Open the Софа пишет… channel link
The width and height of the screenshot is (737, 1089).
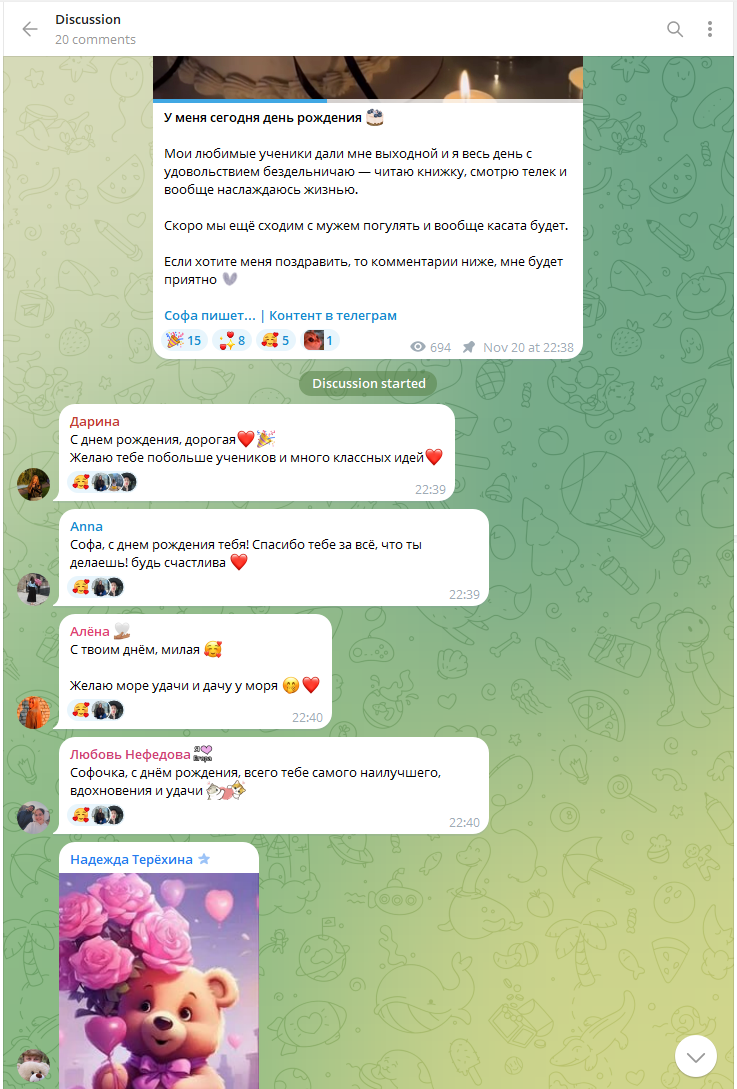click(x=210, y=315)
